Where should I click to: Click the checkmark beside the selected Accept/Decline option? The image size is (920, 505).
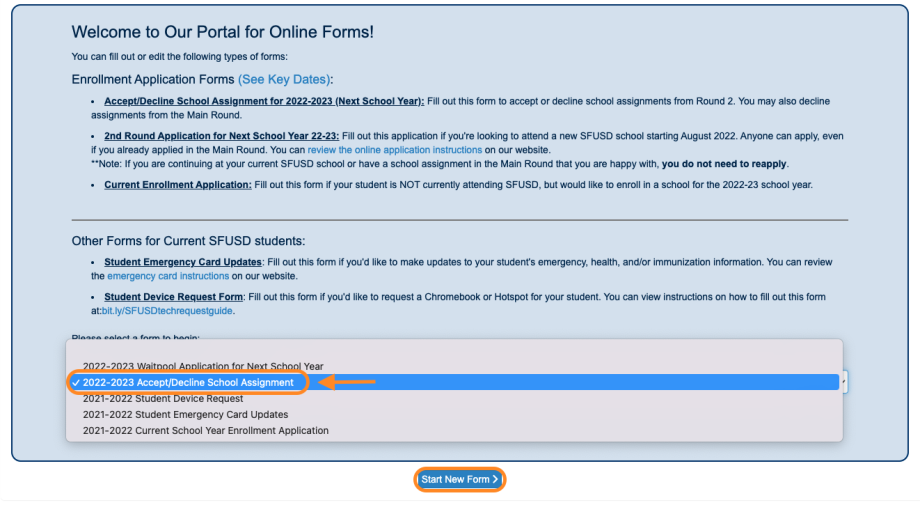pos(76,383)
